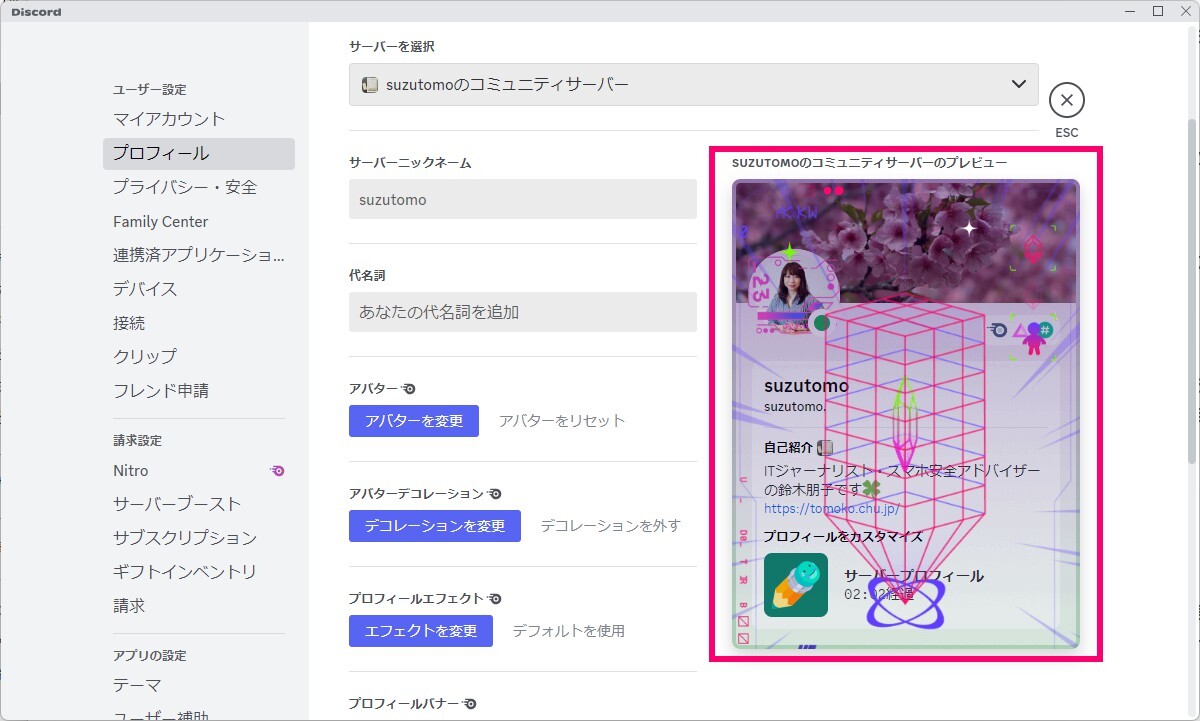Click the 自己紹介 heading in preview
The height and width of the screenshot is (721, 1200).
click(x=790, y=447)
